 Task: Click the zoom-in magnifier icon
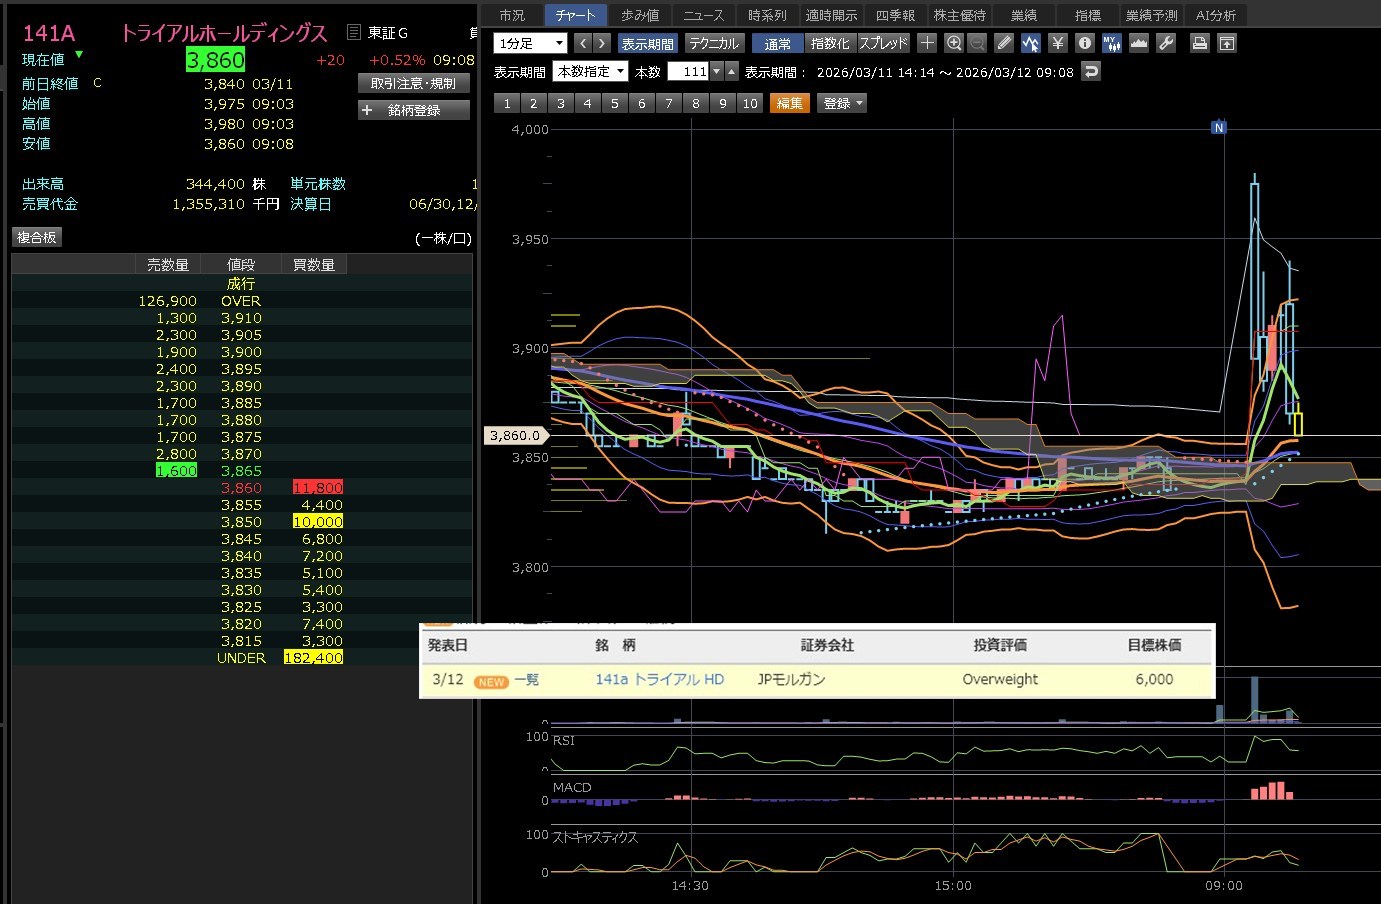coord(953,43)
